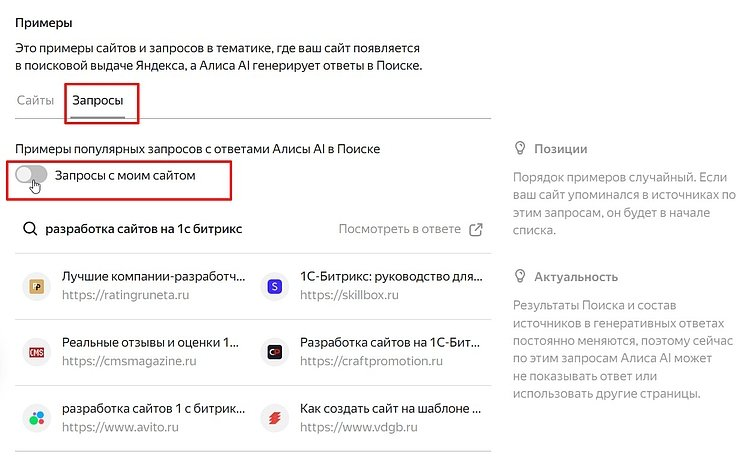Switch to the Сайты tab
751x462 pixels.
[x=35, y=101]
